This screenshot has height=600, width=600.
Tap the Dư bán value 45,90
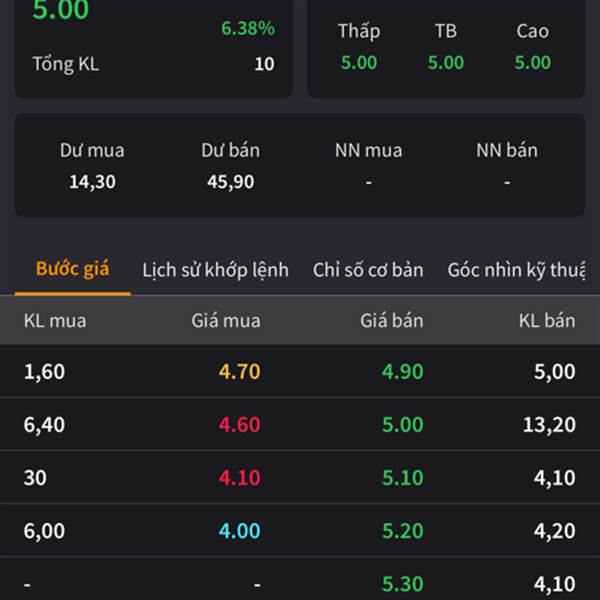[230, 182]
